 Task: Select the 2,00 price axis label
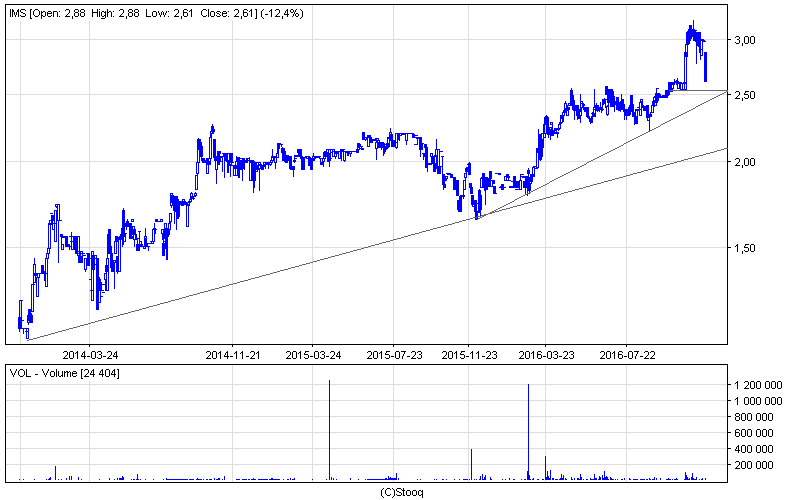745,162
